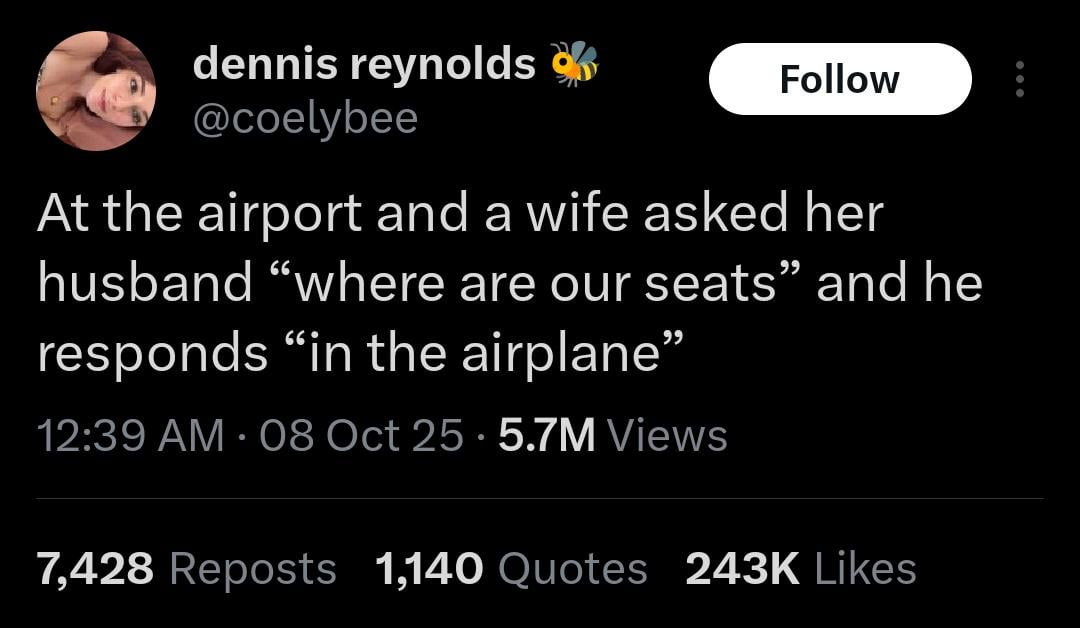This screenshot has height=628, width=1080.
Task: Open the Likes label link
Action: 866,569
